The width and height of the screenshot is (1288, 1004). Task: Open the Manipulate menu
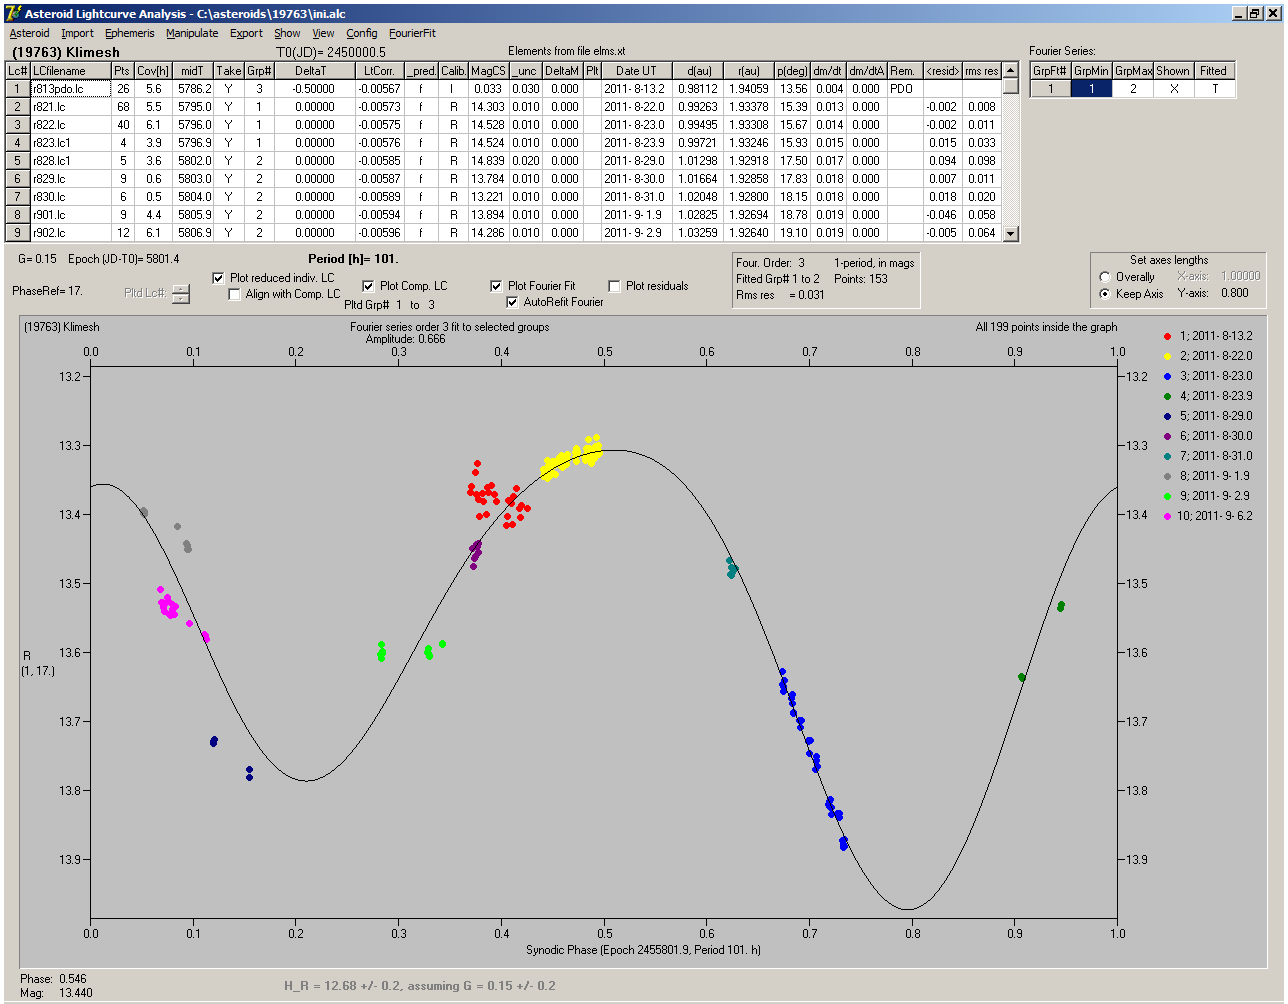point(192,33)
